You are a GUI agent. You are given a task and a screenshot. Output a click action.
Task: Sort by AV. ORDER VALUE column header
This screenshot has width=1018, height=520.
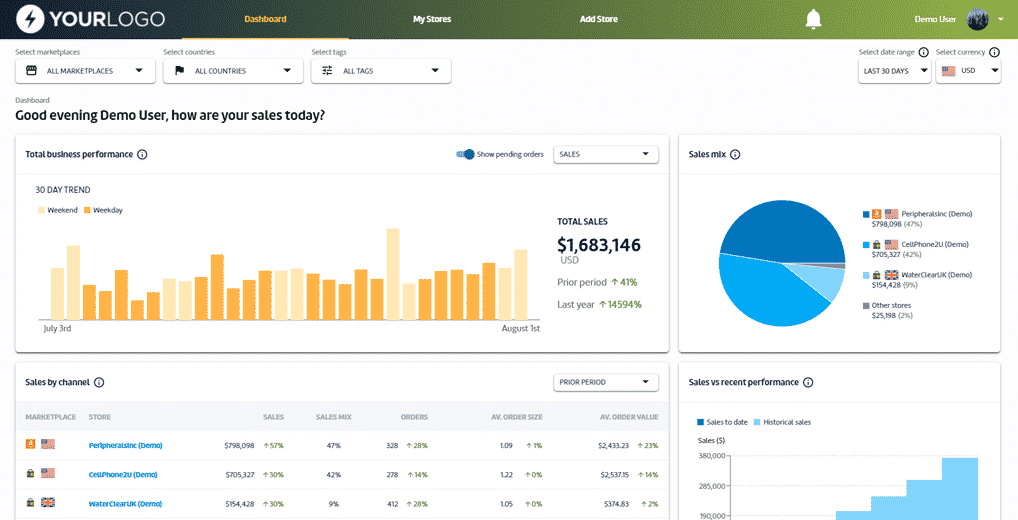point(629,417)
